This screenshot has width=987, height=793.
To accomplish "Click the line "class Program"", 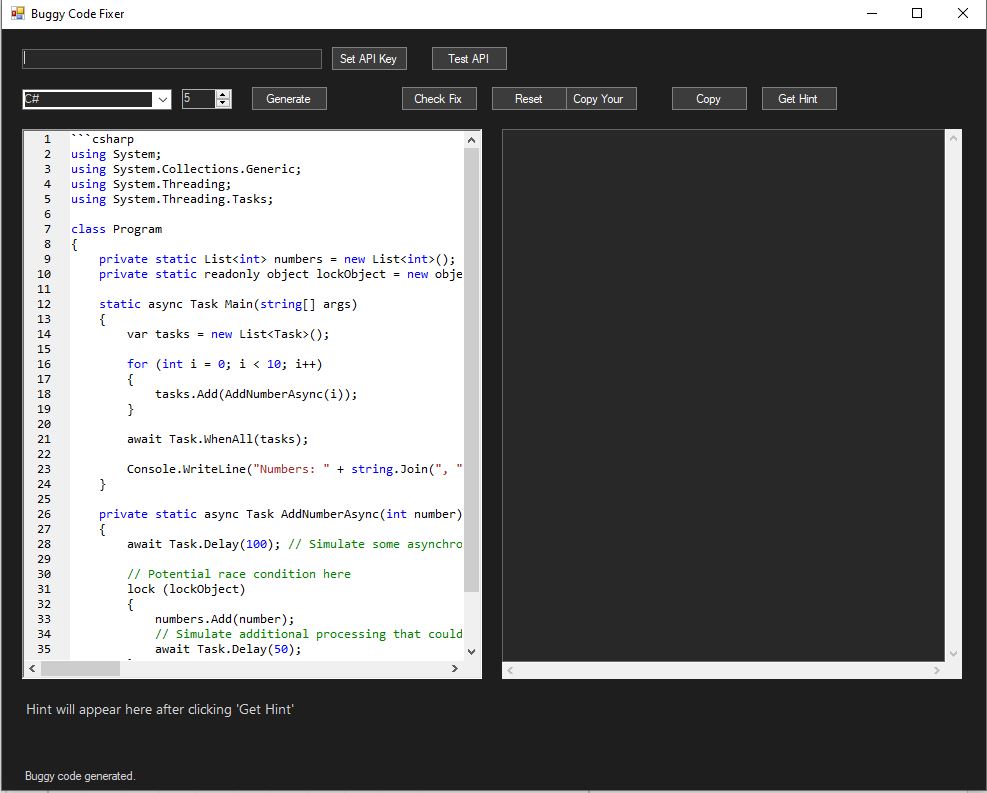I will point(116,229).
